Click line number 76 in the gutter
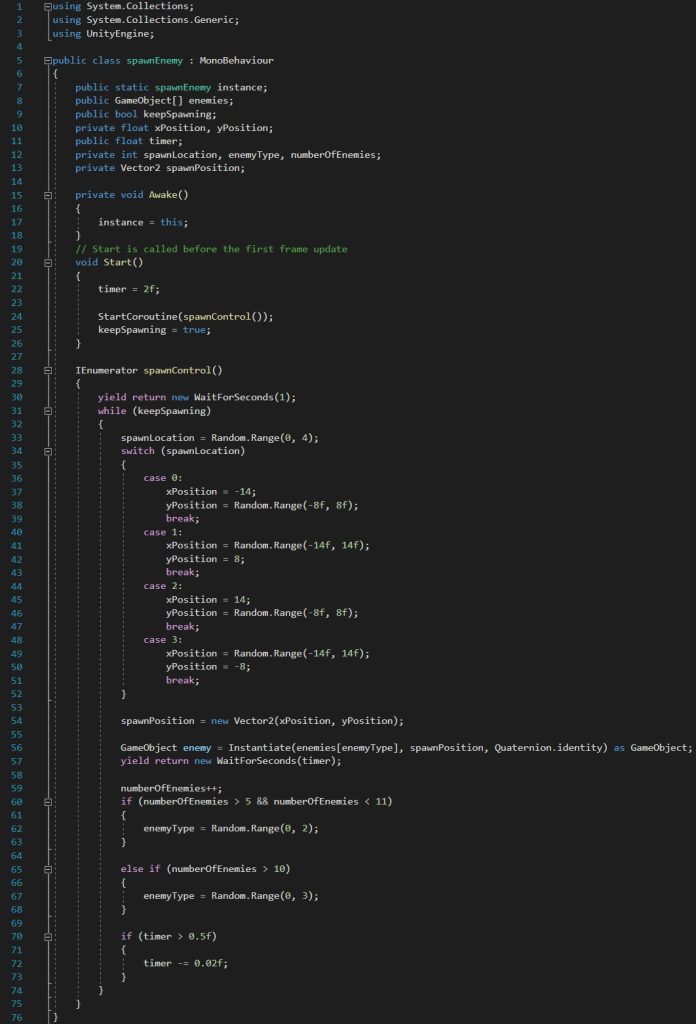The image size is (696, 1024). click(x=19, y=1016)
